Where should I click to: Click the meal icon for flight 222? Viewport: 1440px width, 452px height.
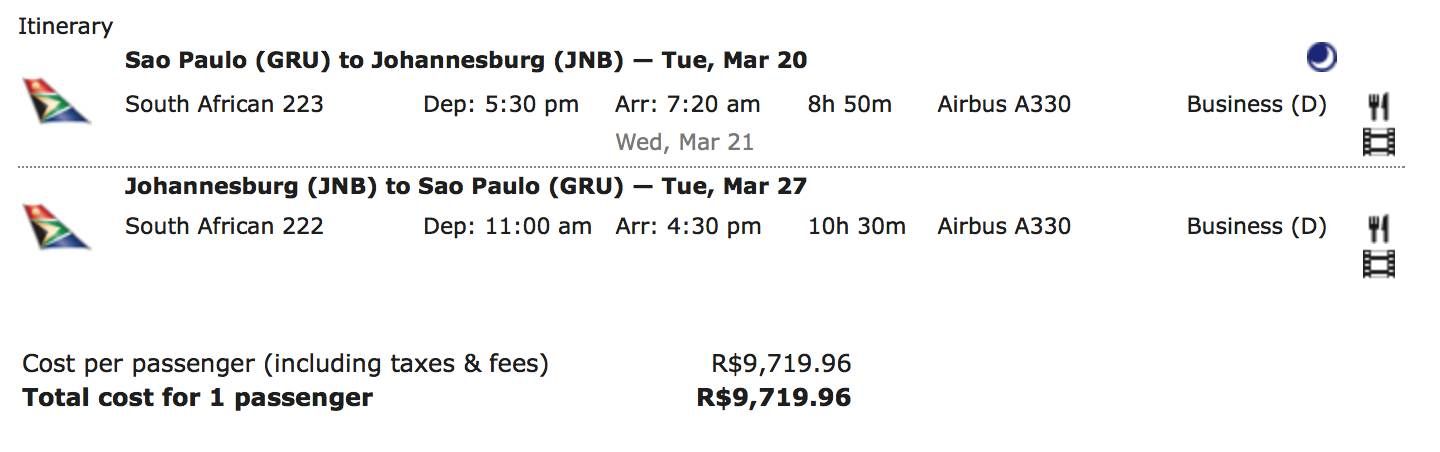pos(1379,229)
